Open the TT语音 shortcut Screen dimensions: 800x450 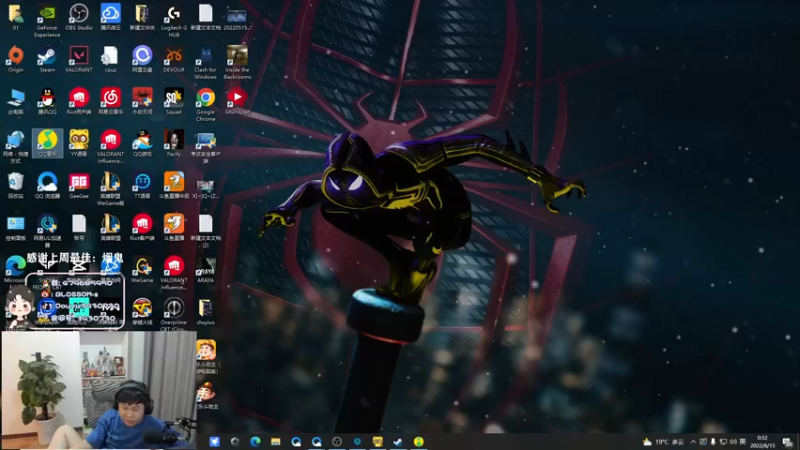coord(142,186)
